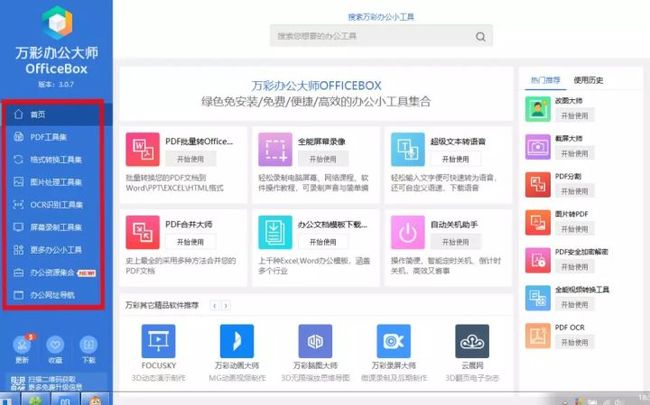Screen dimensions: 650x405
Task: Click the OfficeBox cube logo
Action: click(x=57, y=22)
